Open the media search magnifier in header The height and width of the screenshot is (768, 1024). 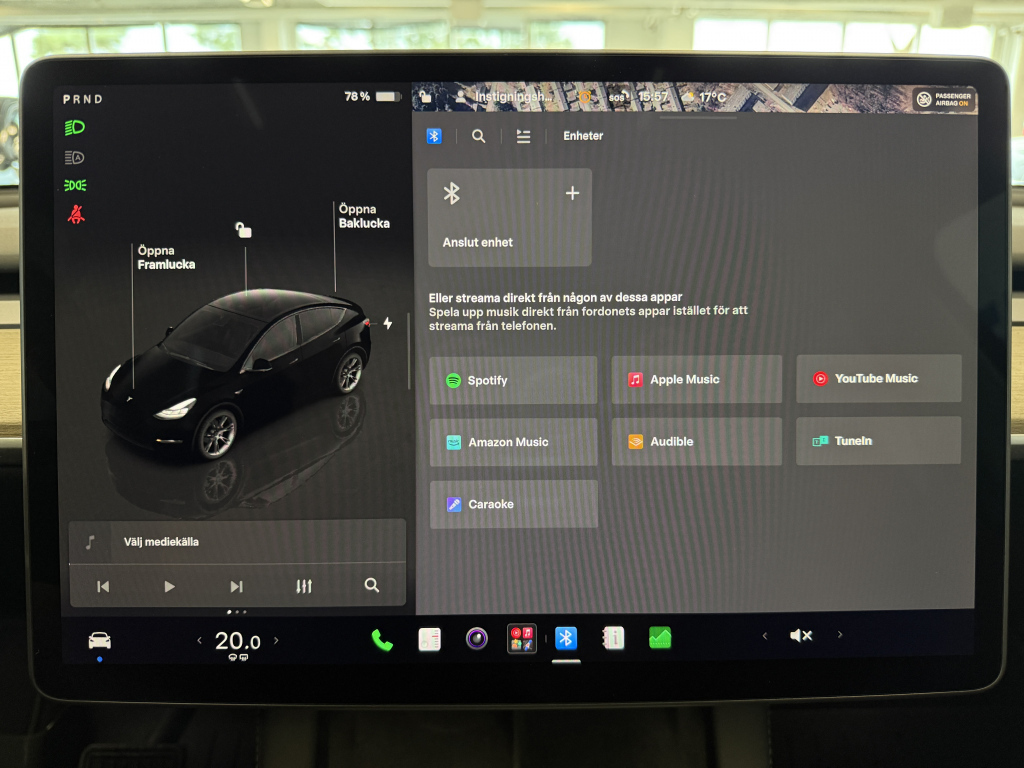pyautogui.click(x=479, y=136)
